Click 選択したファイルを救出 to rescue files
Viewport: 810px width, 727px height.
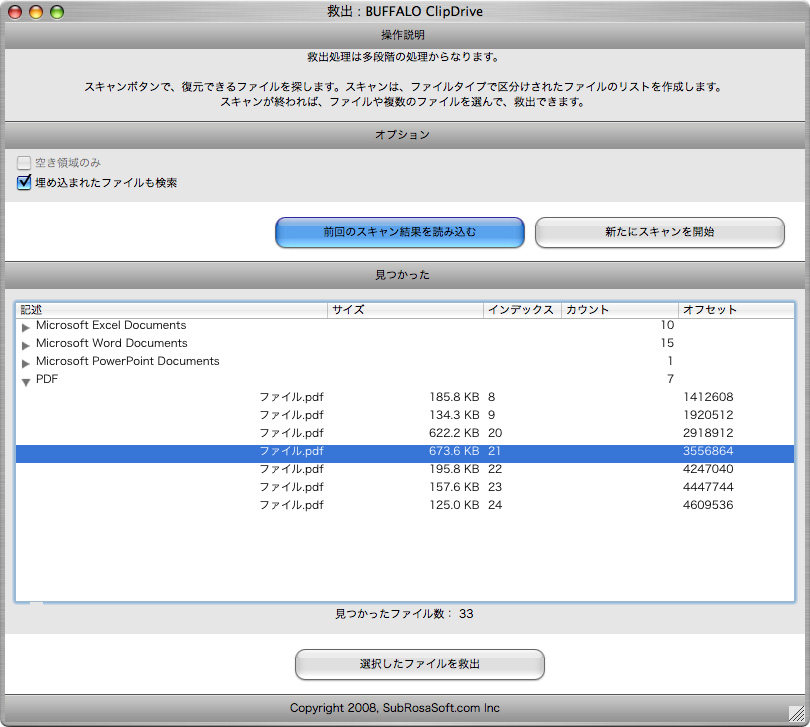tap(419, 664)
